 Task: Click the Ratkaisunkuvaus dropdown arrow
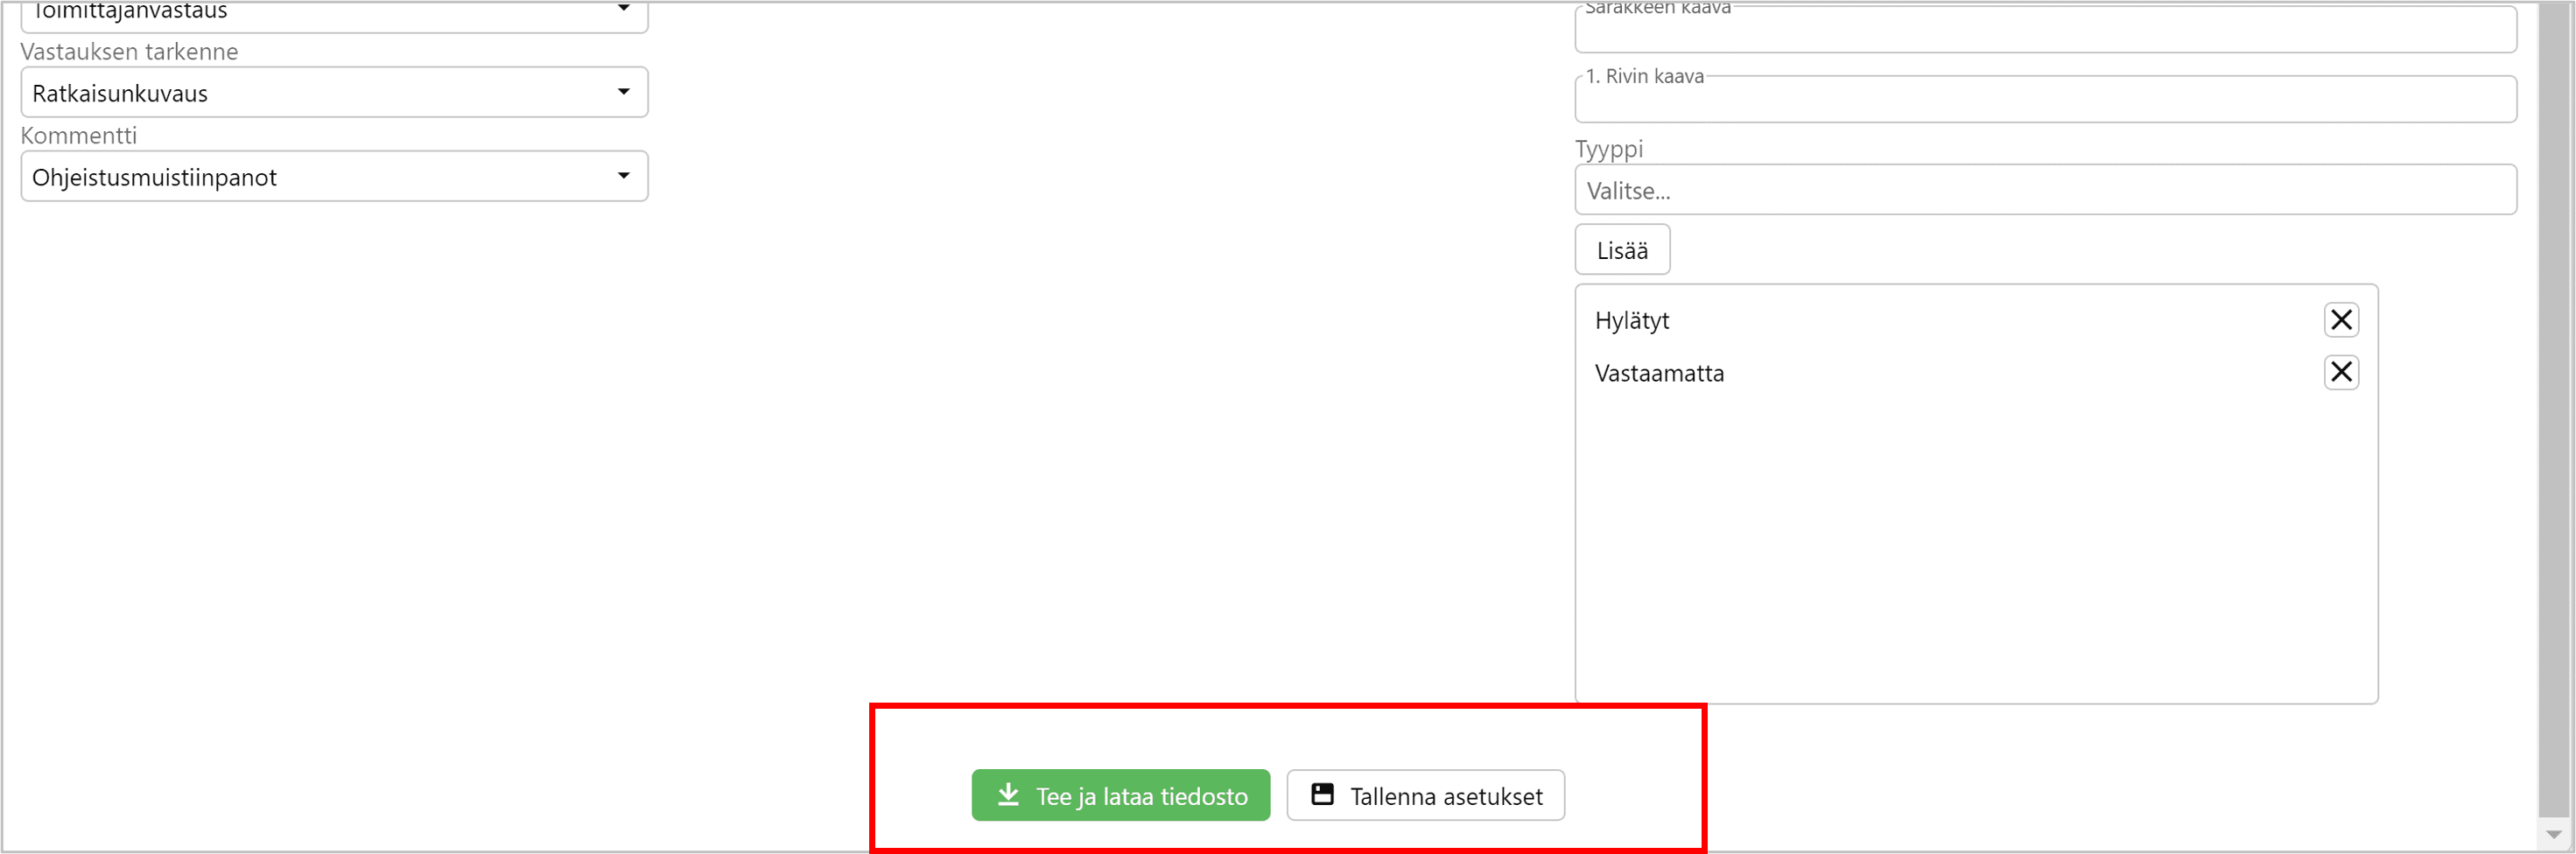(624, 92)
